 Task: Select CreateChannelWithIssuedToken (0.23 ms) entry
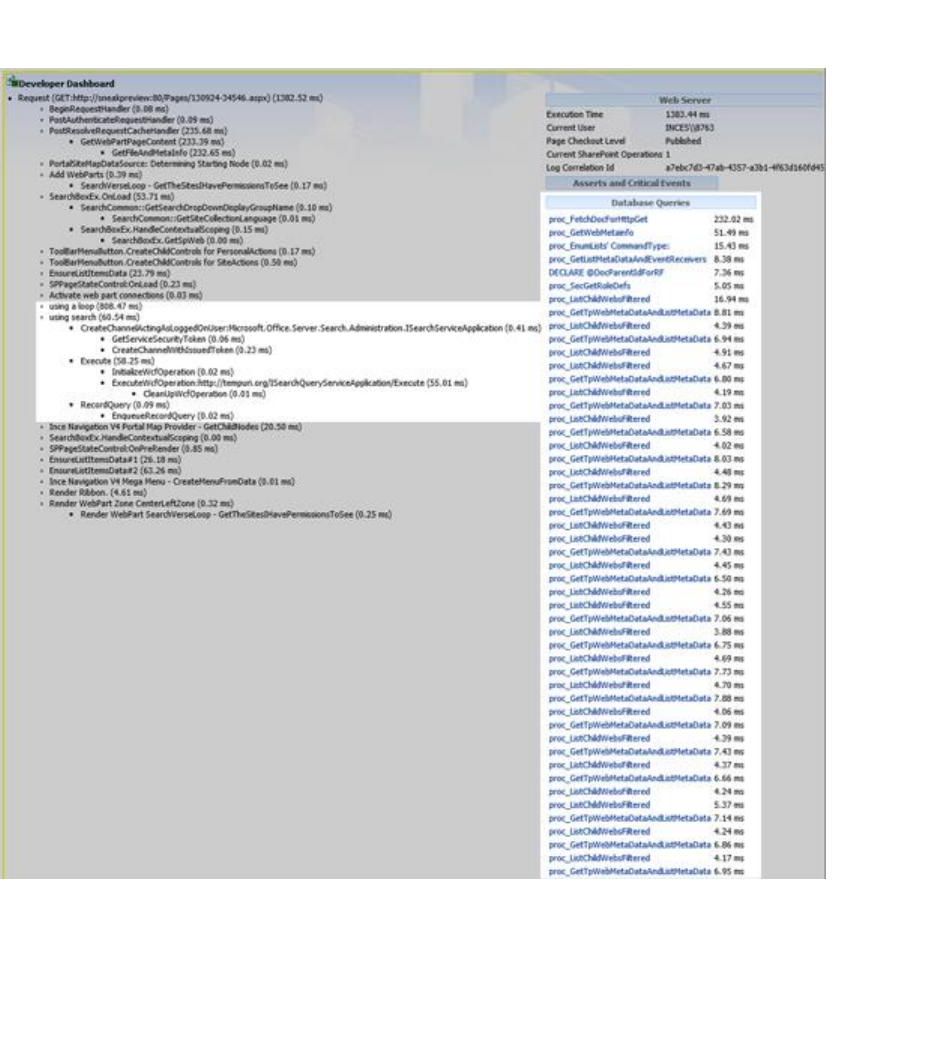[192, 350]
